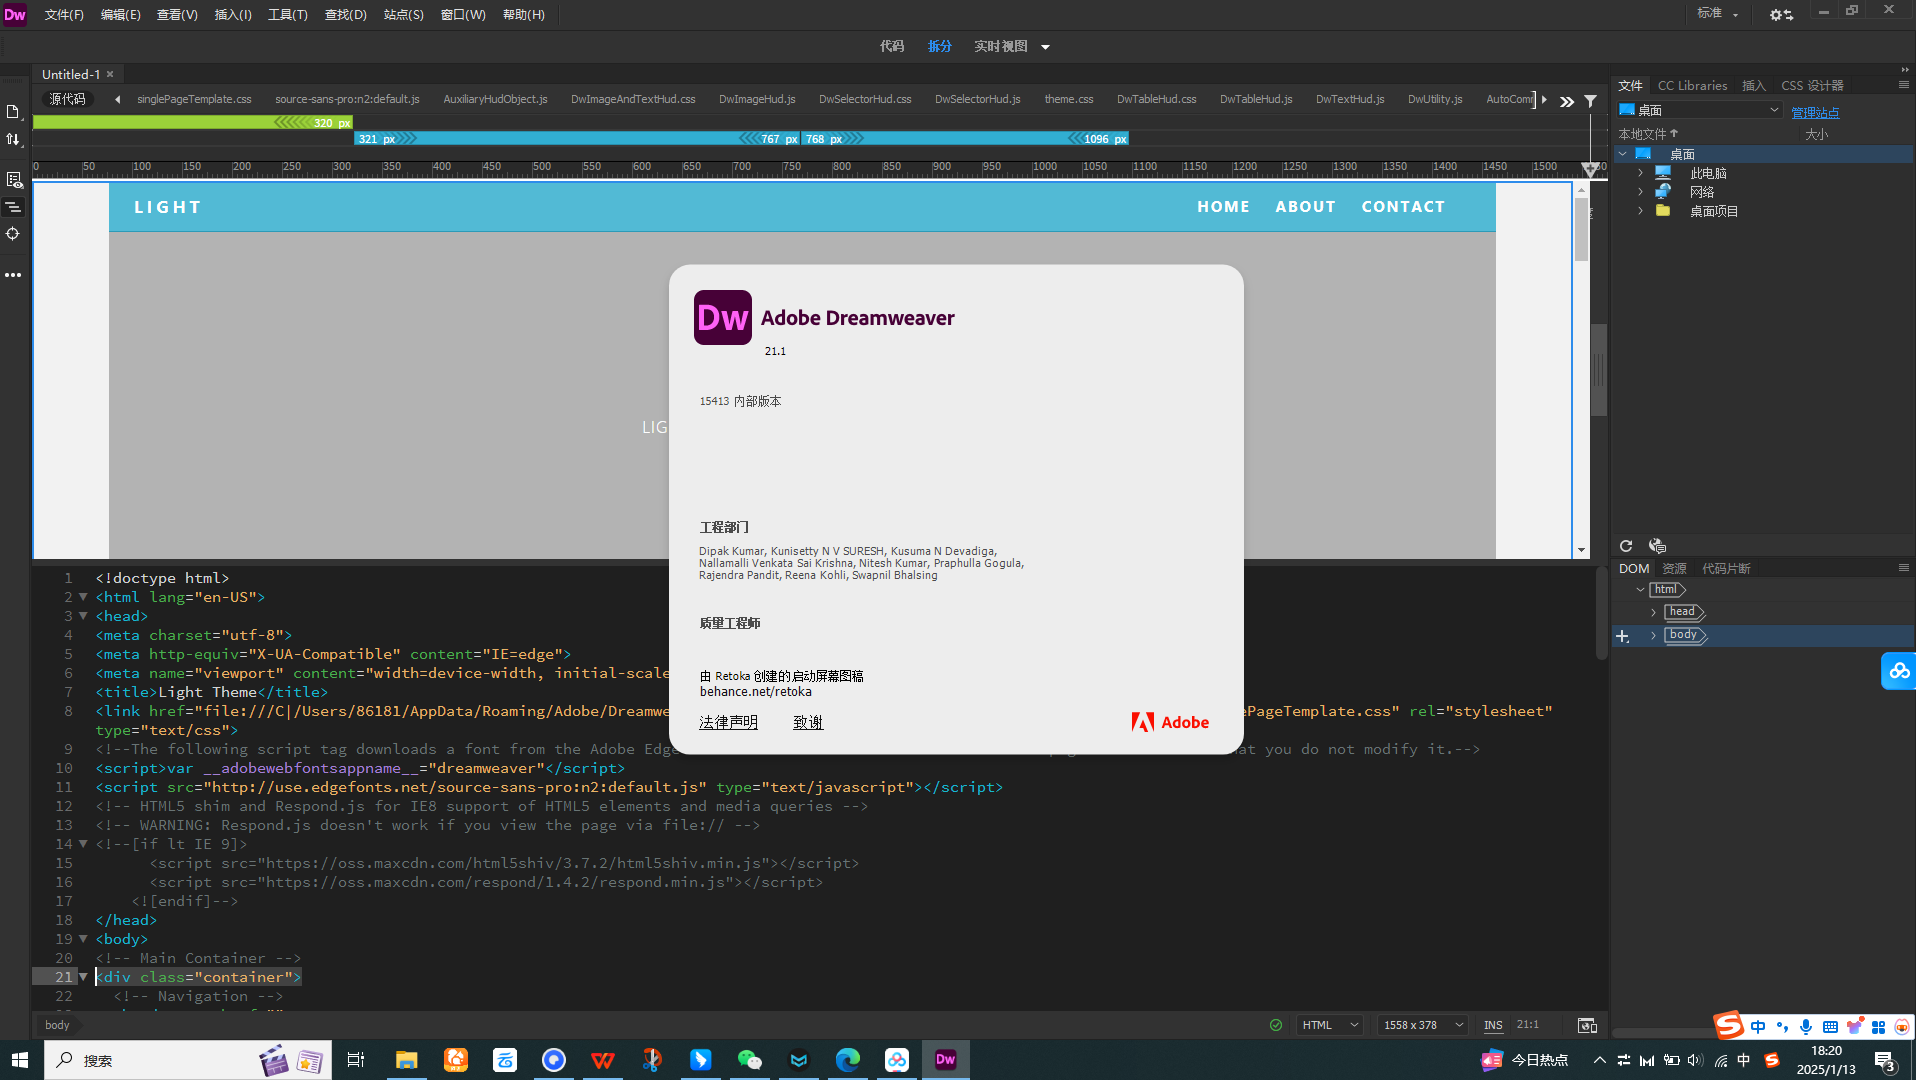Open the 站点(S) menu
This screenshot has height=1080, width=1916.
coord(403,15)
